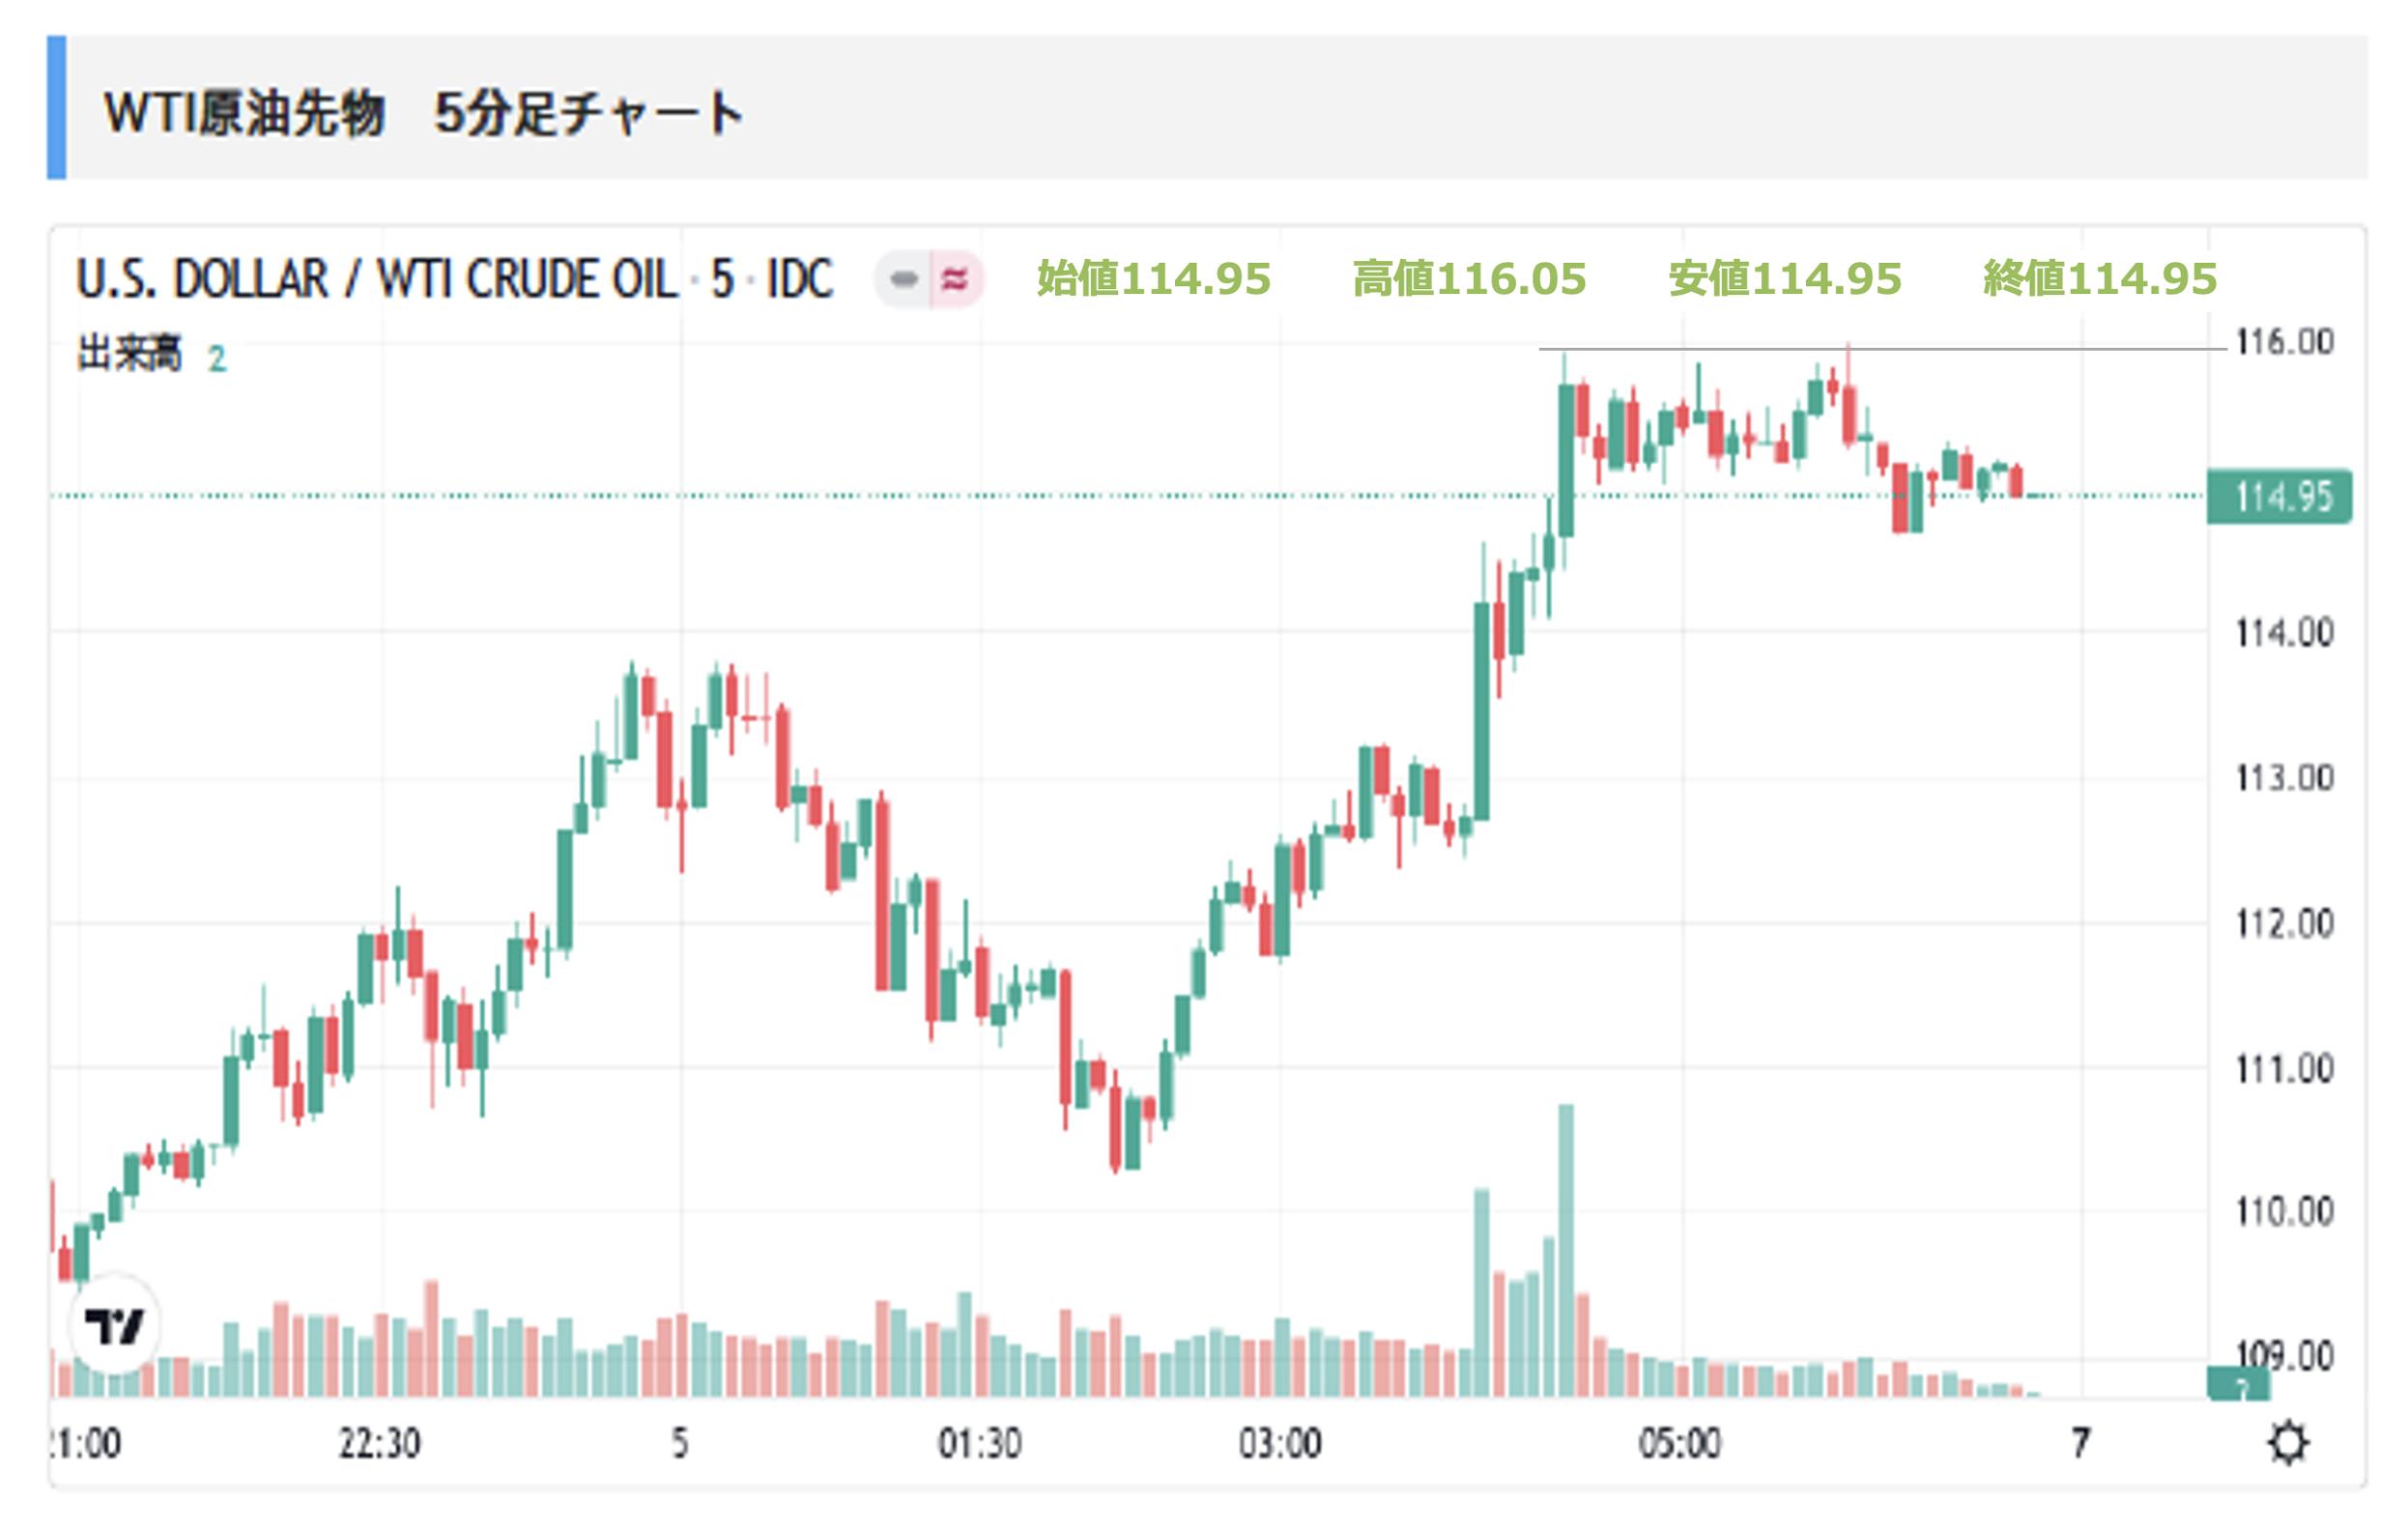
Task: Click the 01:30 time axis label
Action: coord(980,1444)
